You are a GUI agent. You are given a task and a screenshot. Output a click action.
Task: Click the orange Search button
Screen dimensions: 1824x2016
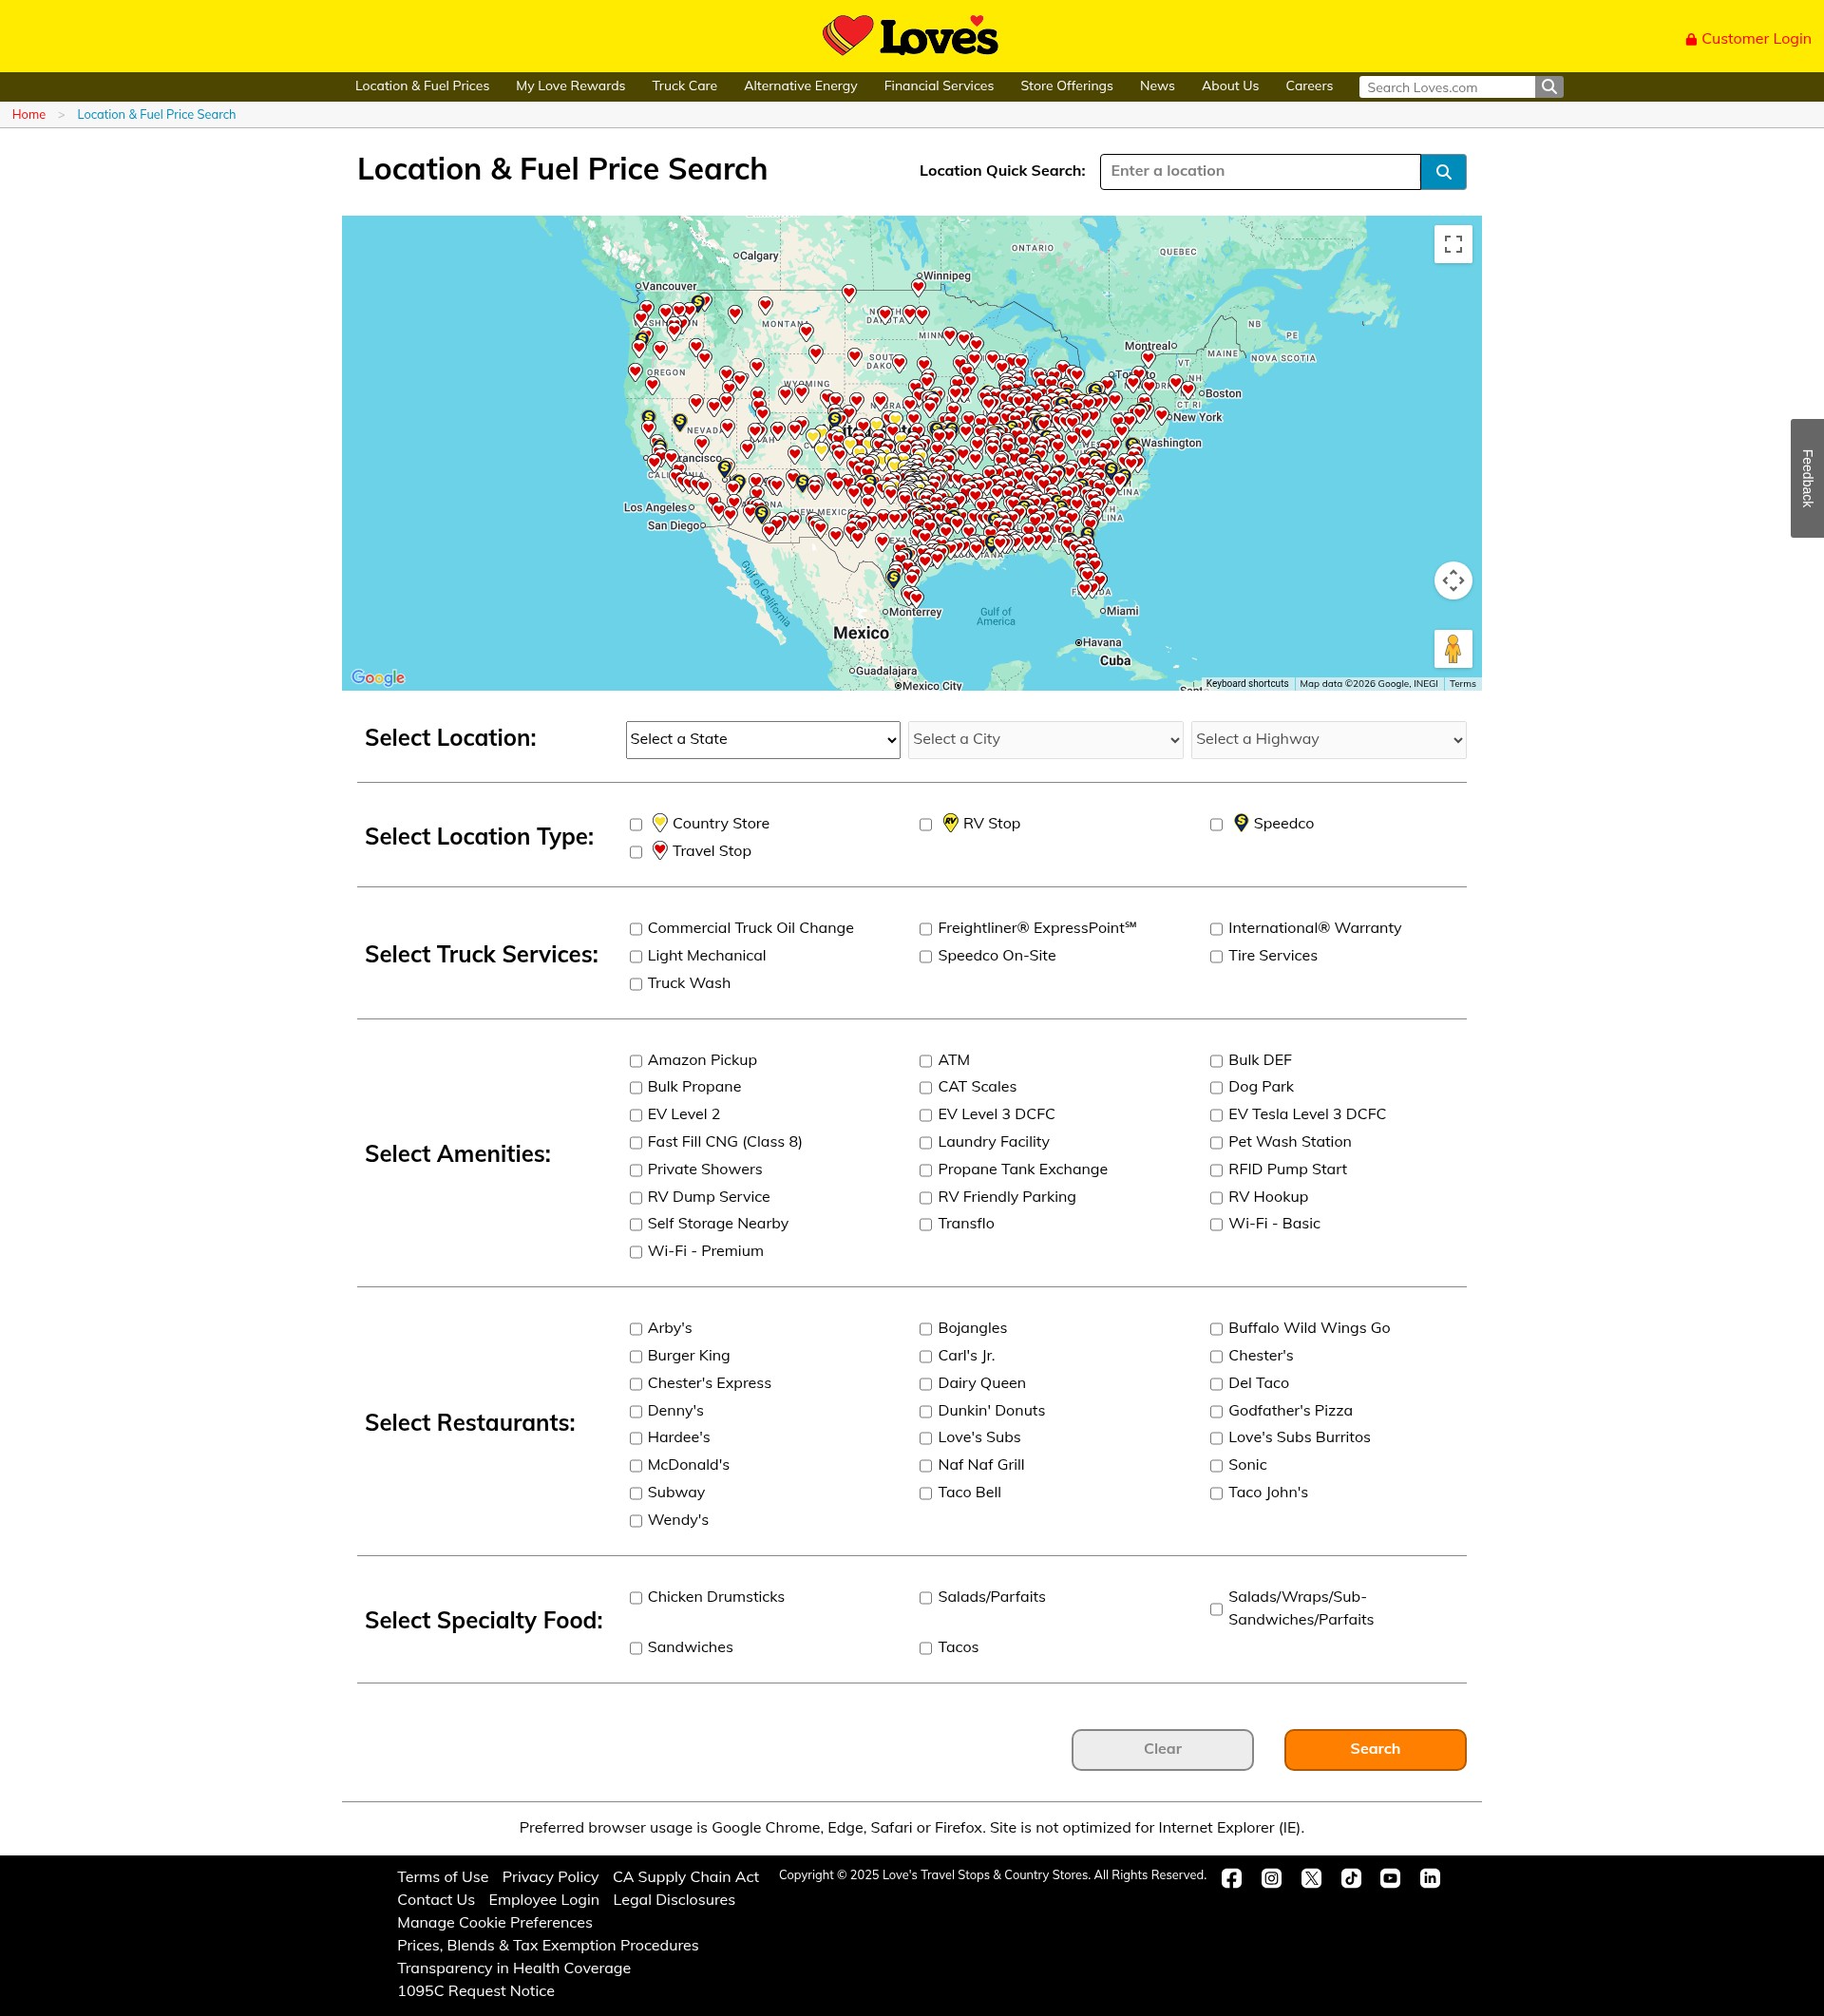click(1375, 1749)
